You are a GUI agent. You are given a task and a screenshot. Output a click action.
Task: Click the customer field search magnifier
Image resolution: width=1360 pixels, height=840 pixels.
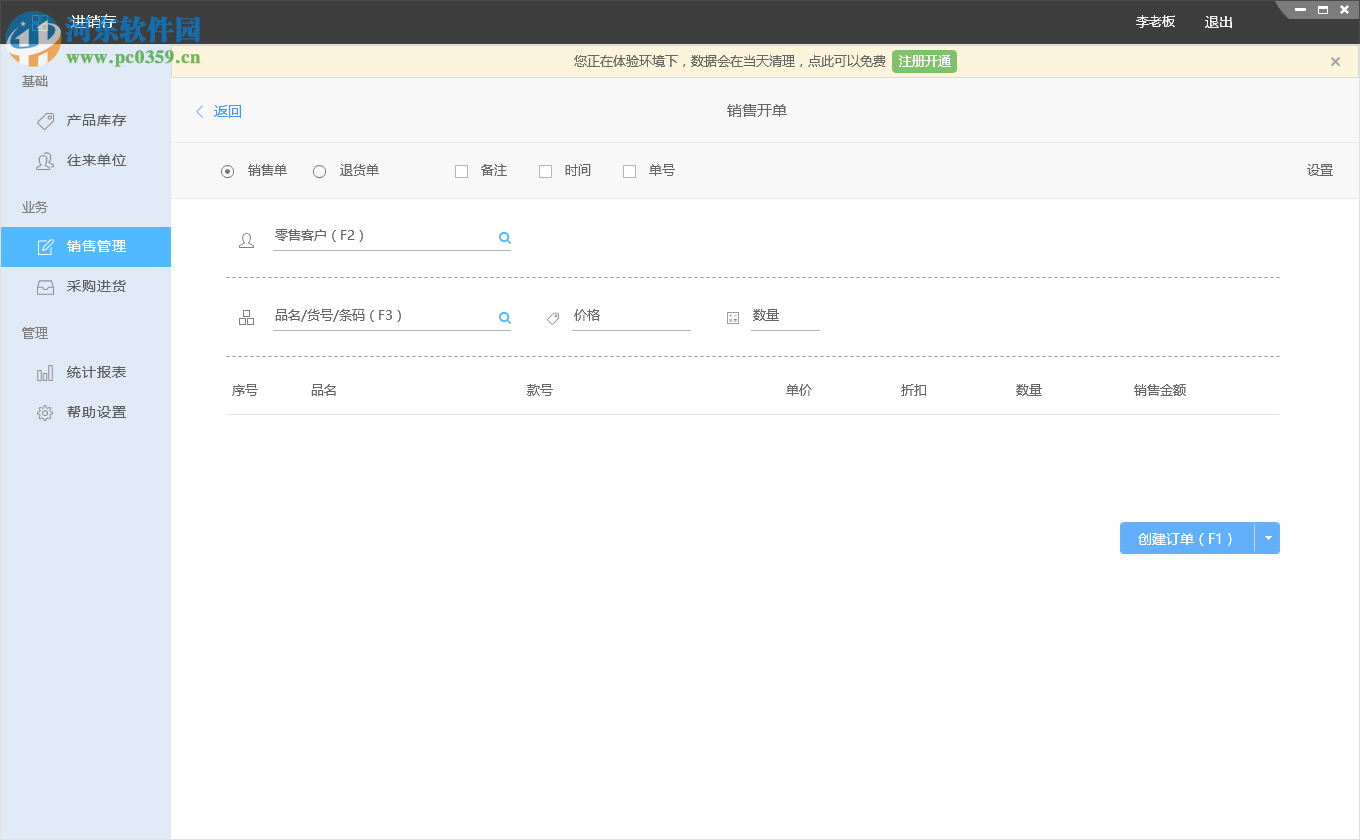click(x=505, y=238)
